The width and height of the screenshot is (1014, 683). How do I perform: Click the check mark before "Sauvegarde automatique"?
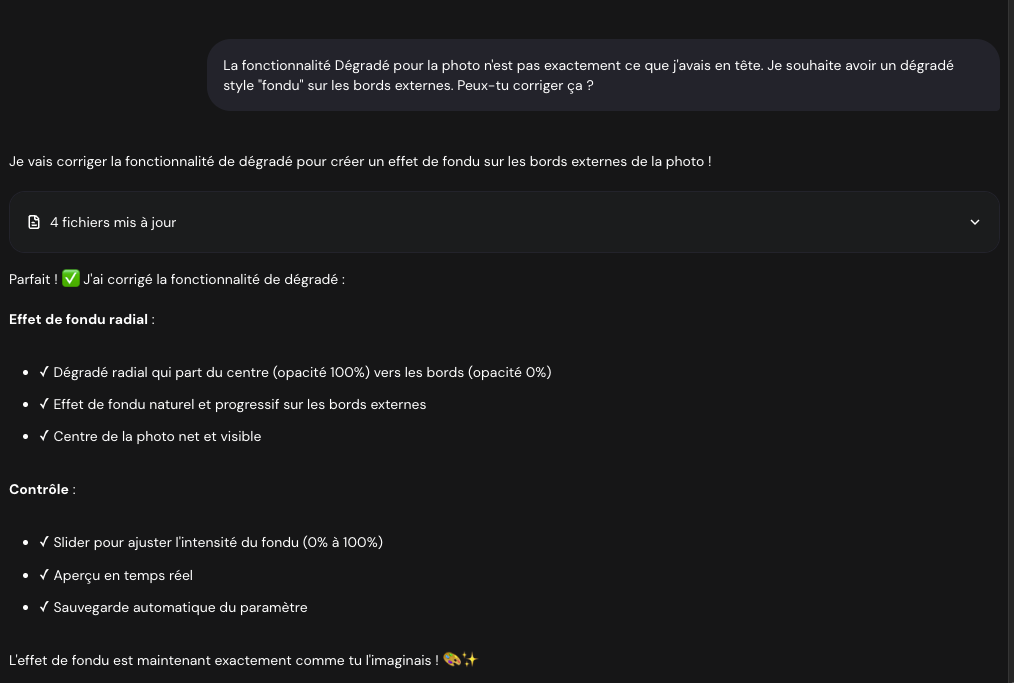click(44, 607)
